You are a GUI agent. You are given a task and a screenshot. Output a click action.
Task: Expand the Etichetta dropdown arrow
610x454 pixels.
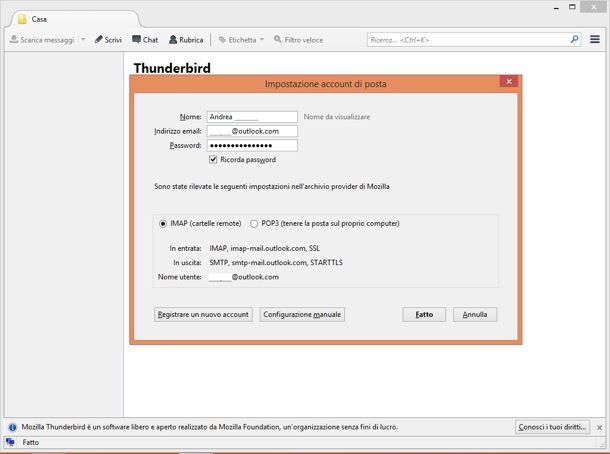[x=262, y=39]
